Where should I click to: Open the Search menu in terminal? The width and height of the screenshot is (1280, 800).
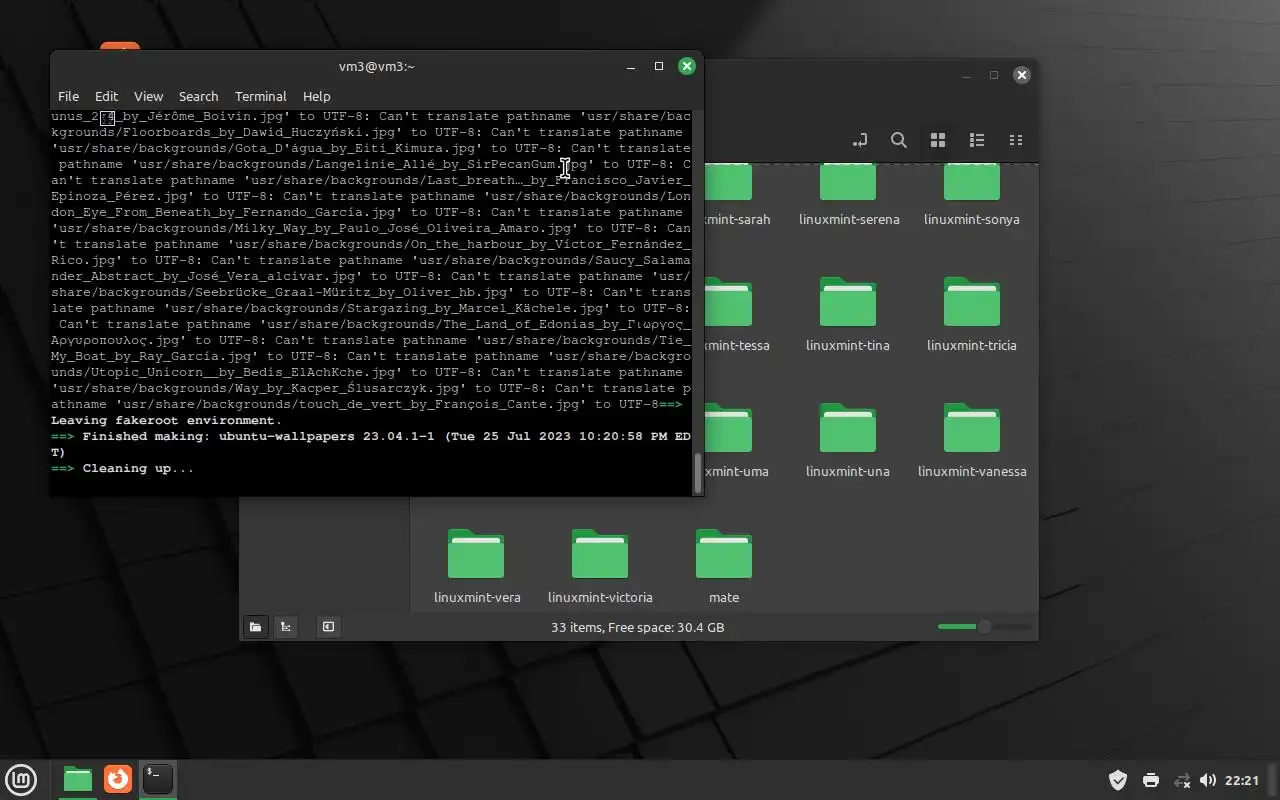tap(198, 96)
